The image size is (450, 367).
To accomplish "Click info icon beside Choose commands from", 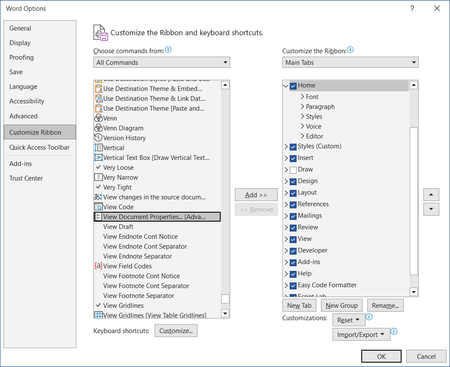I will [x=169, y=50].
